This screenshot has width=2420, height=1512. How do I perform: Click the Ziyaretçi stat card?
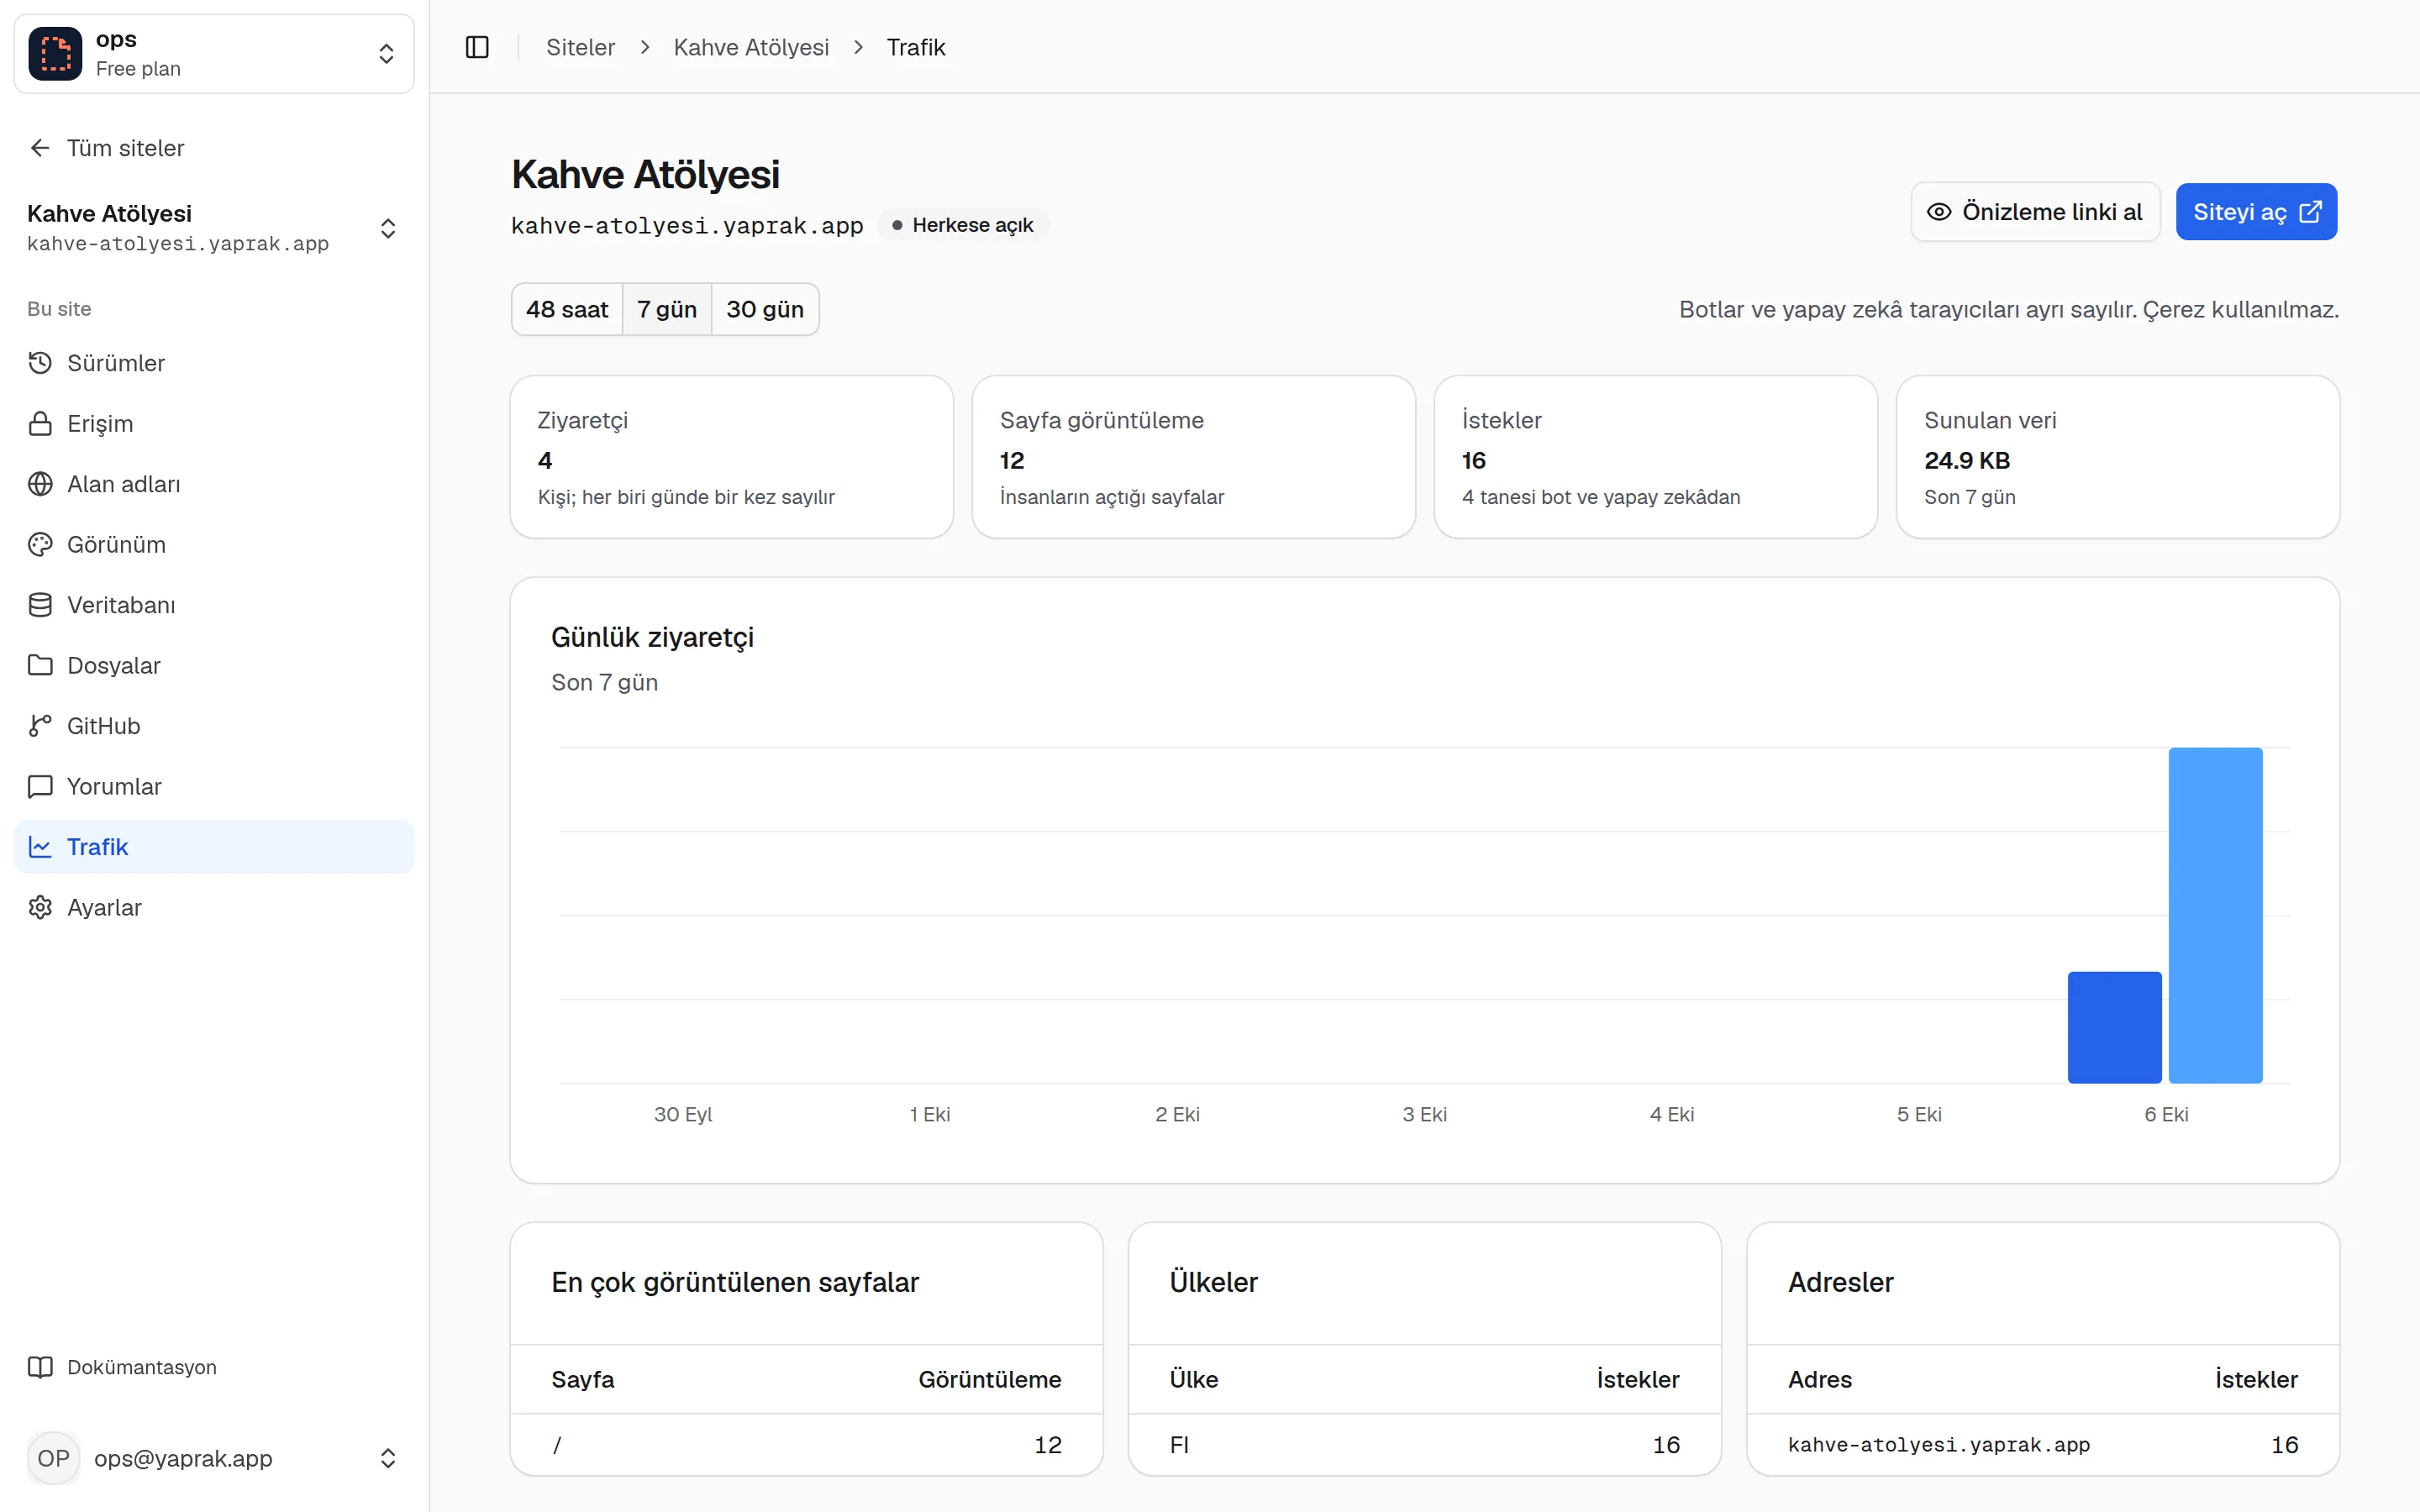(x=732, y=457)
